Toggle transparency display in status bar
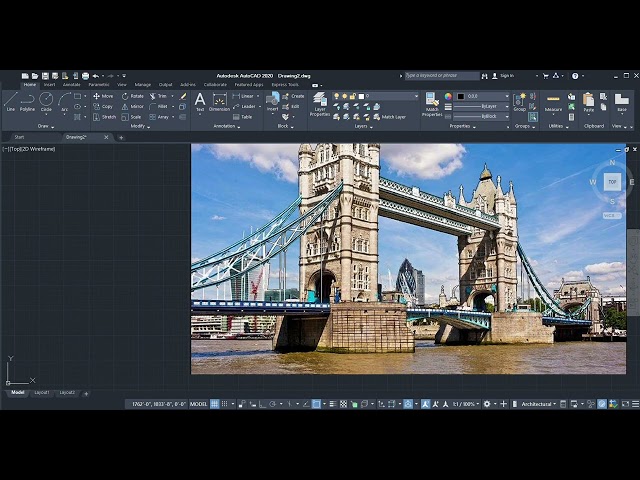Screen dimensions: 640x480 pos(343,404)
